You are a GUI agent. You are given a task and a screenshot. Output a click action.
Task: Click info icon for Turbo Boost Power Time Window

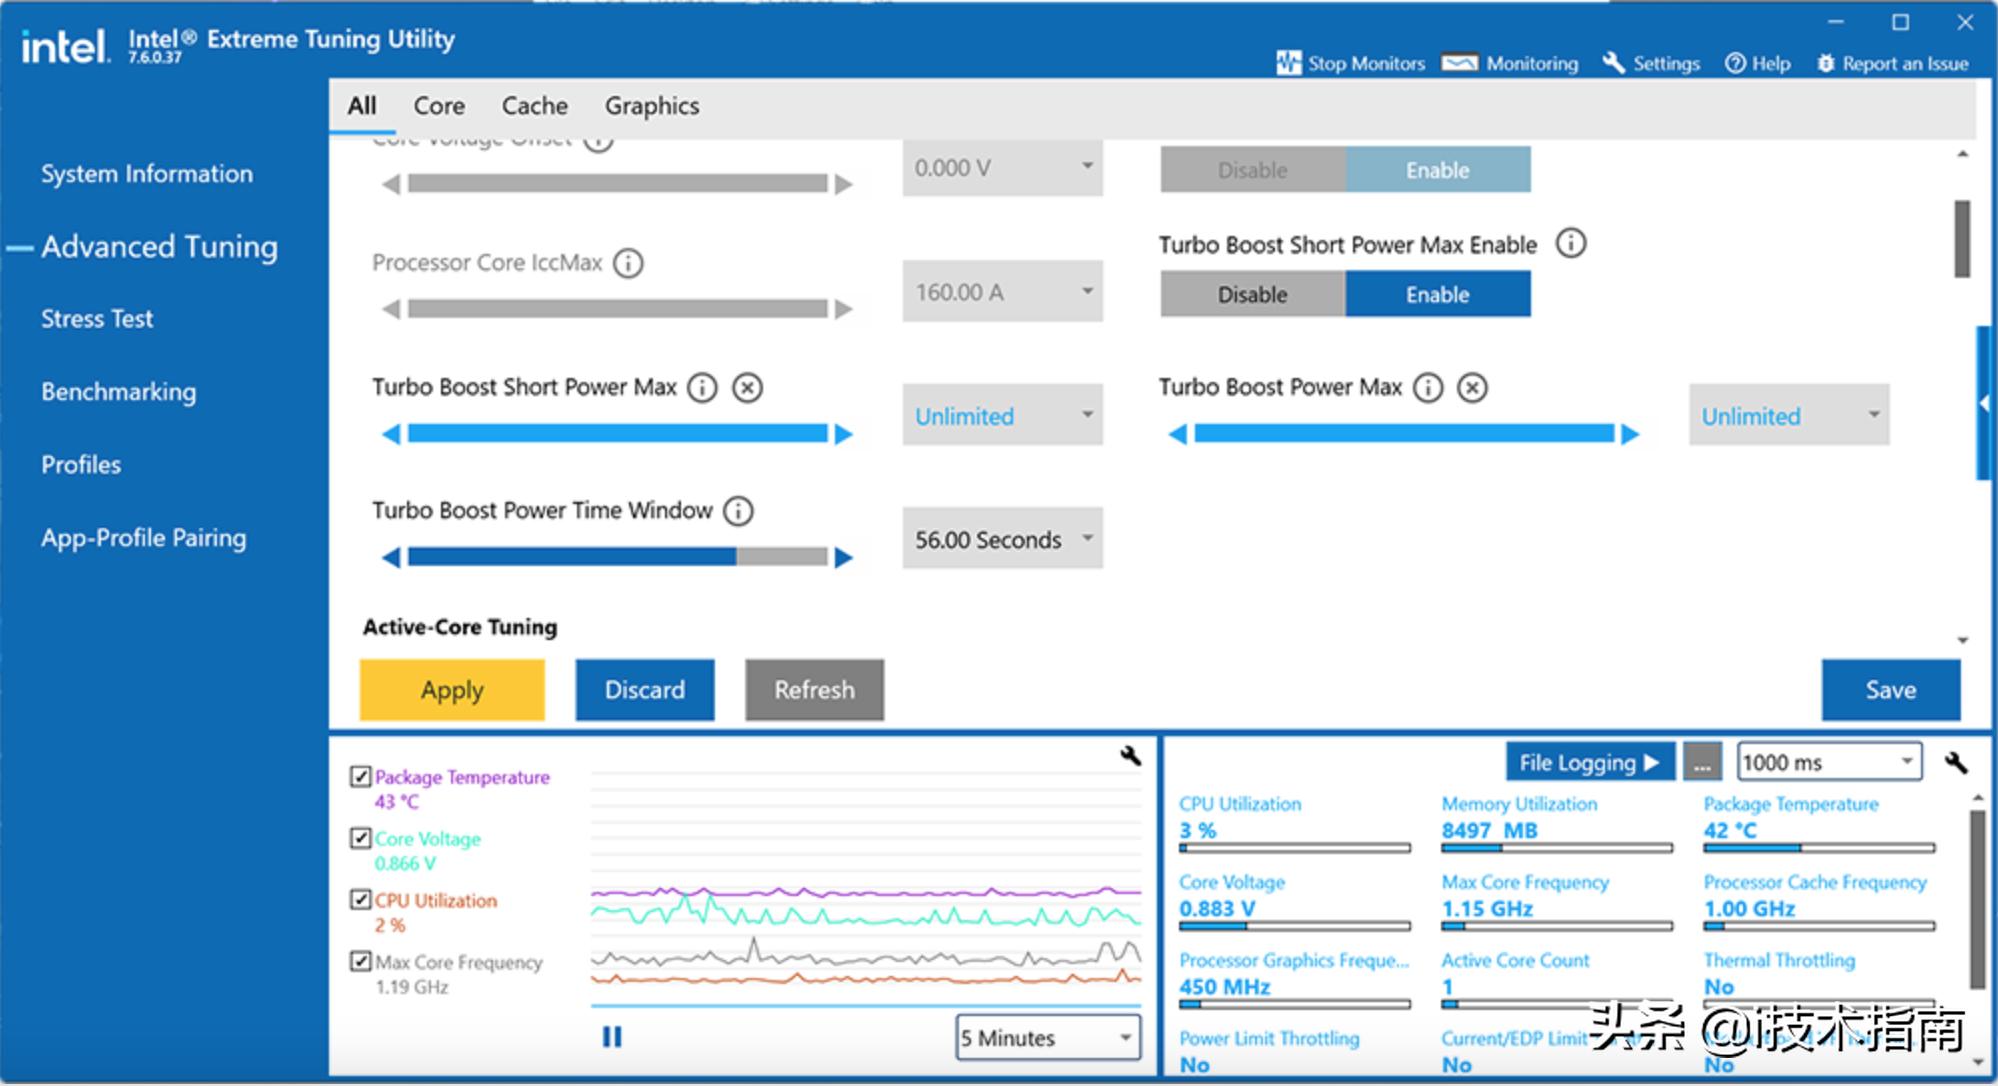(x=738, y=512)
